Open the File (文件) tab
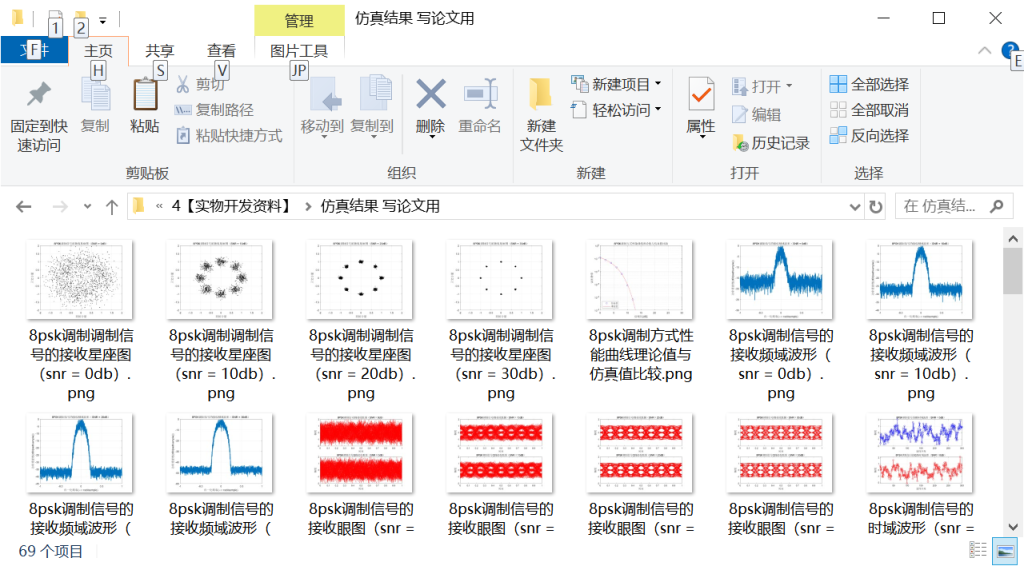Image resolution: width=1024 pixels, height=566 pixels. click(34, 50)
